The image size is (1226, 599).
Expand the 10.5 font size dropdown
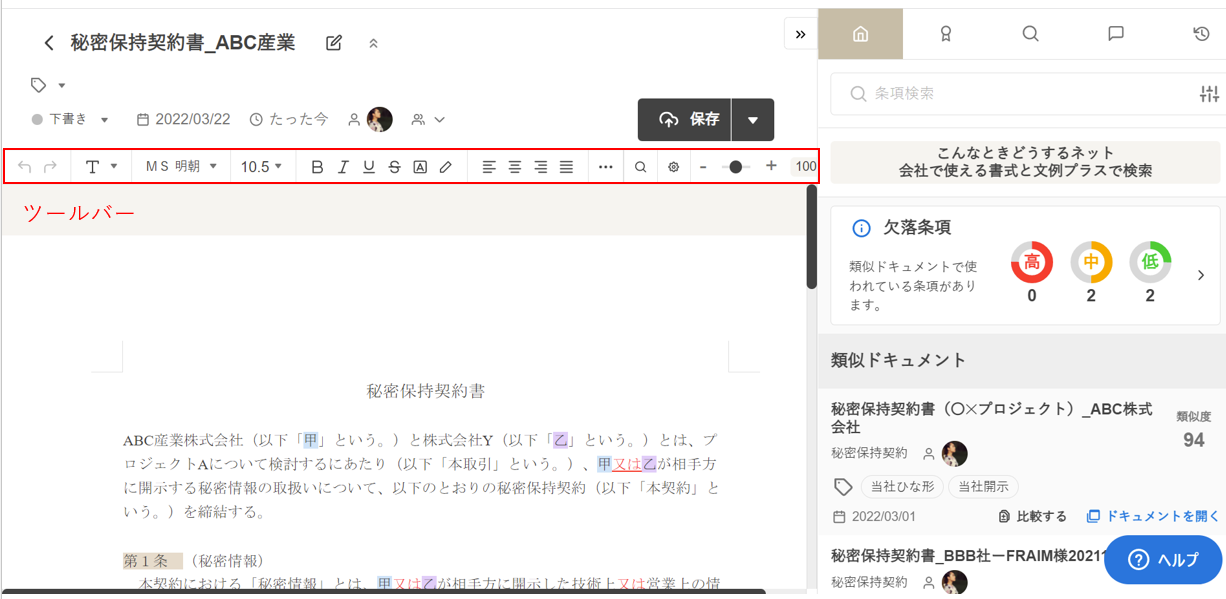click(x=261, y=167)
